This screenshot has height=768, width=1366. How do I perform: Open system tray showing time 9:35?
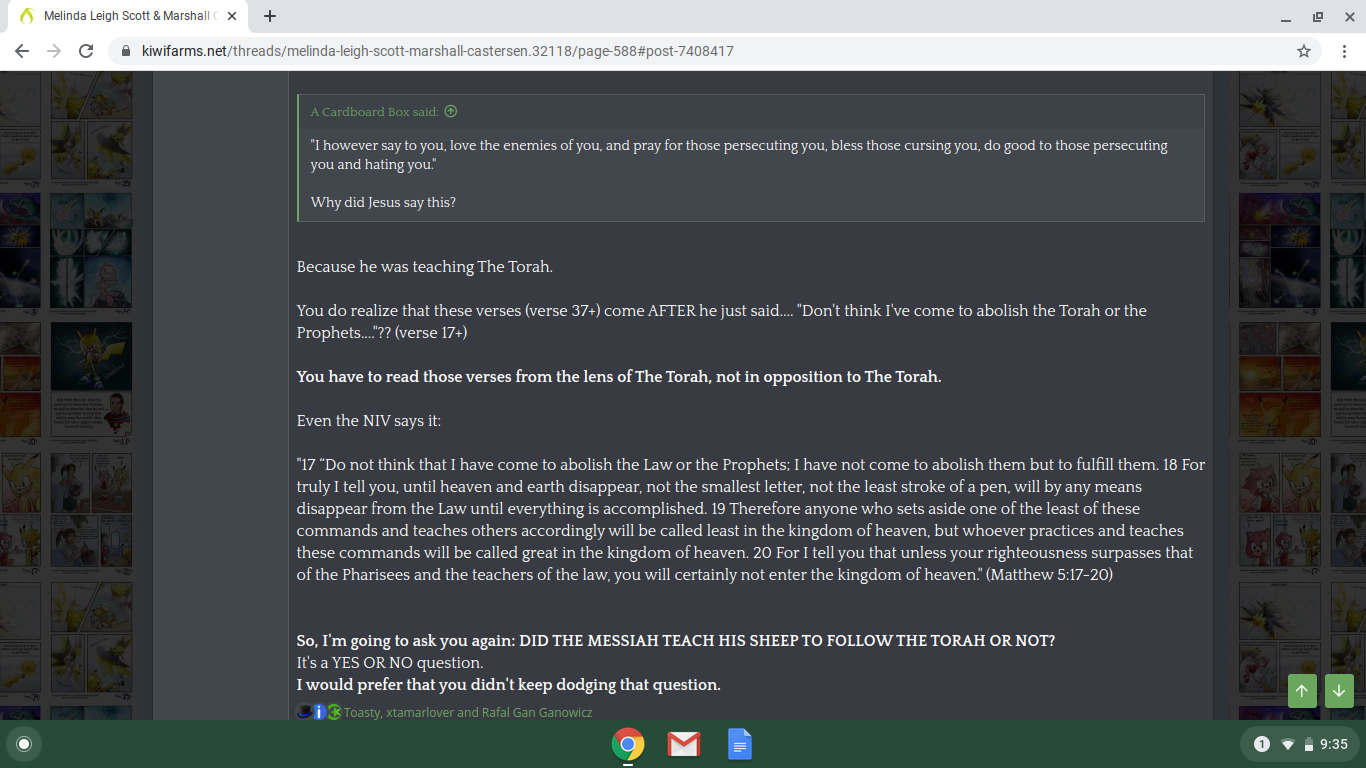coord(1300,744)
